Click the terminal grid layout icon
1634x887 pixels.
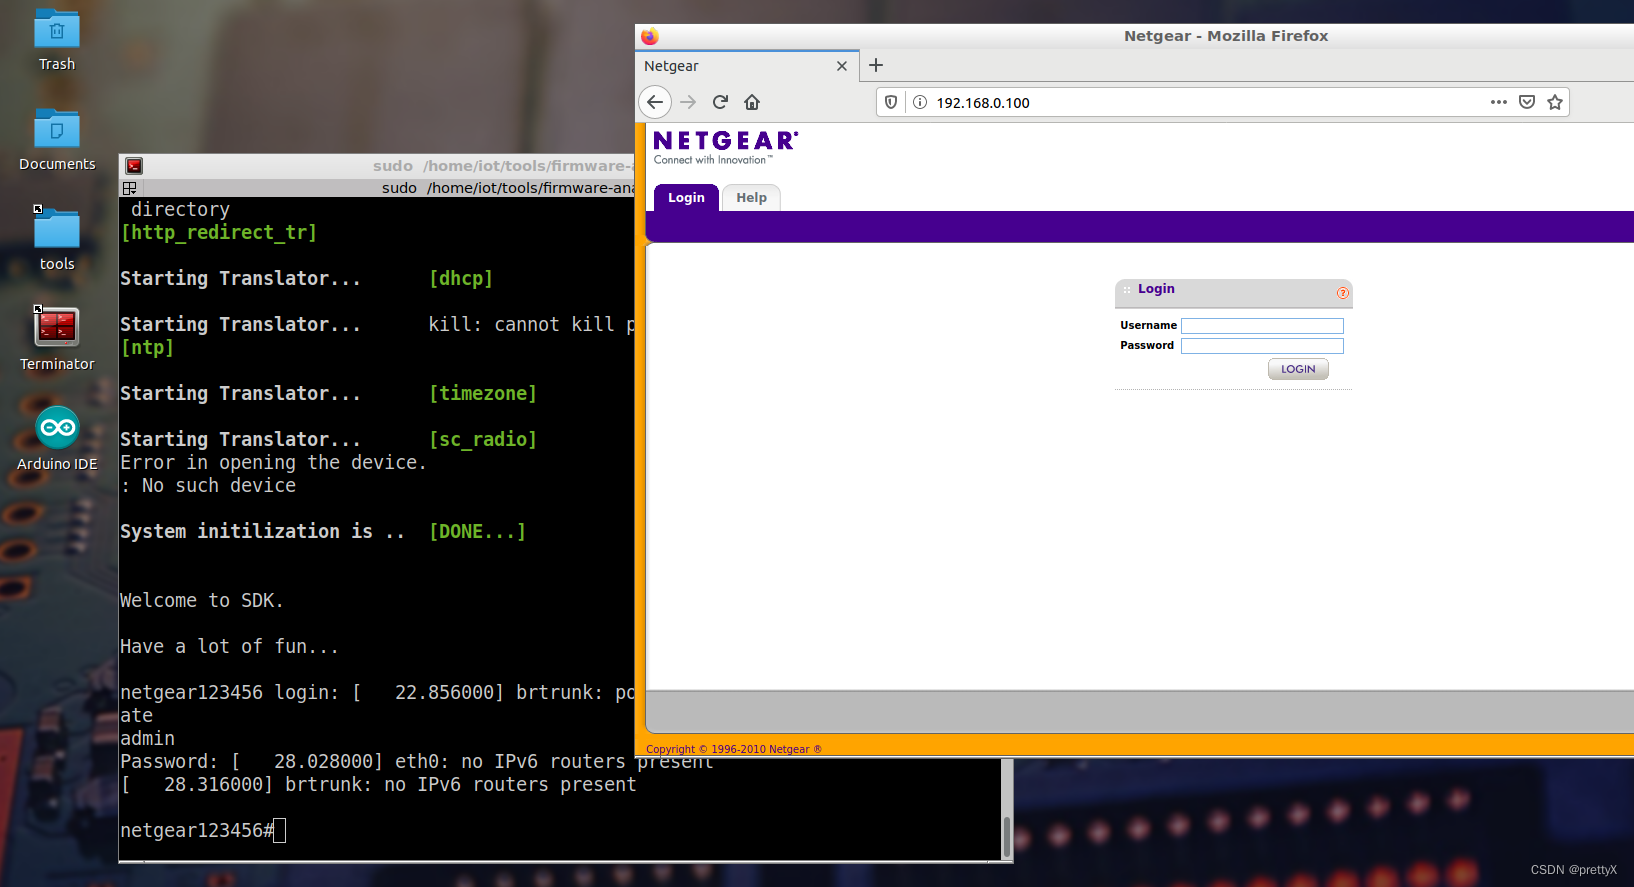tap(130, 188)
